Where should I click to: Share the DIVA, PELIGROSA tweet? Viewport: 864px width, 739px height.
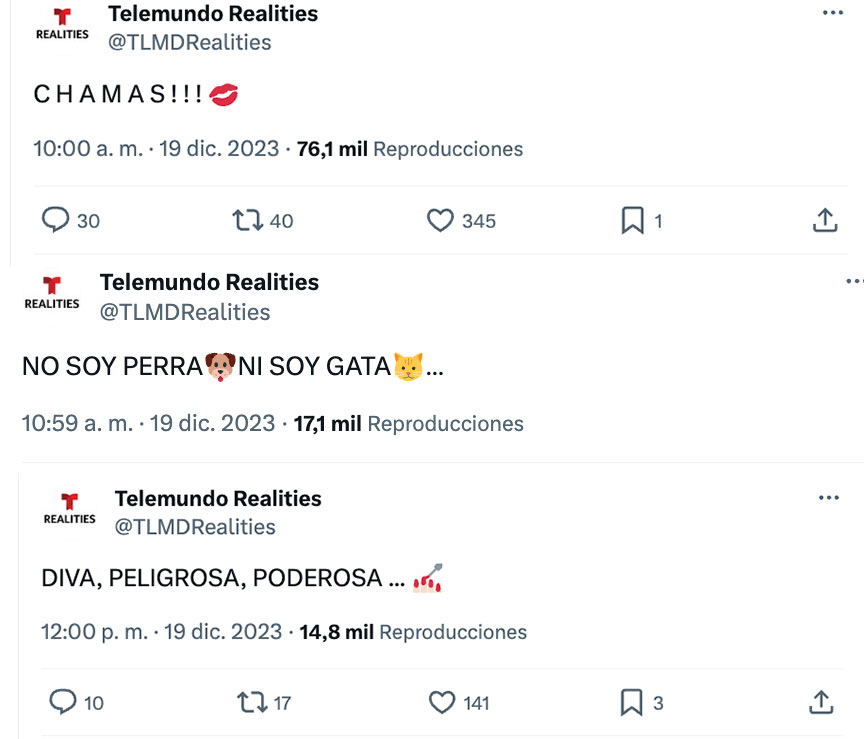pos(821,702)
